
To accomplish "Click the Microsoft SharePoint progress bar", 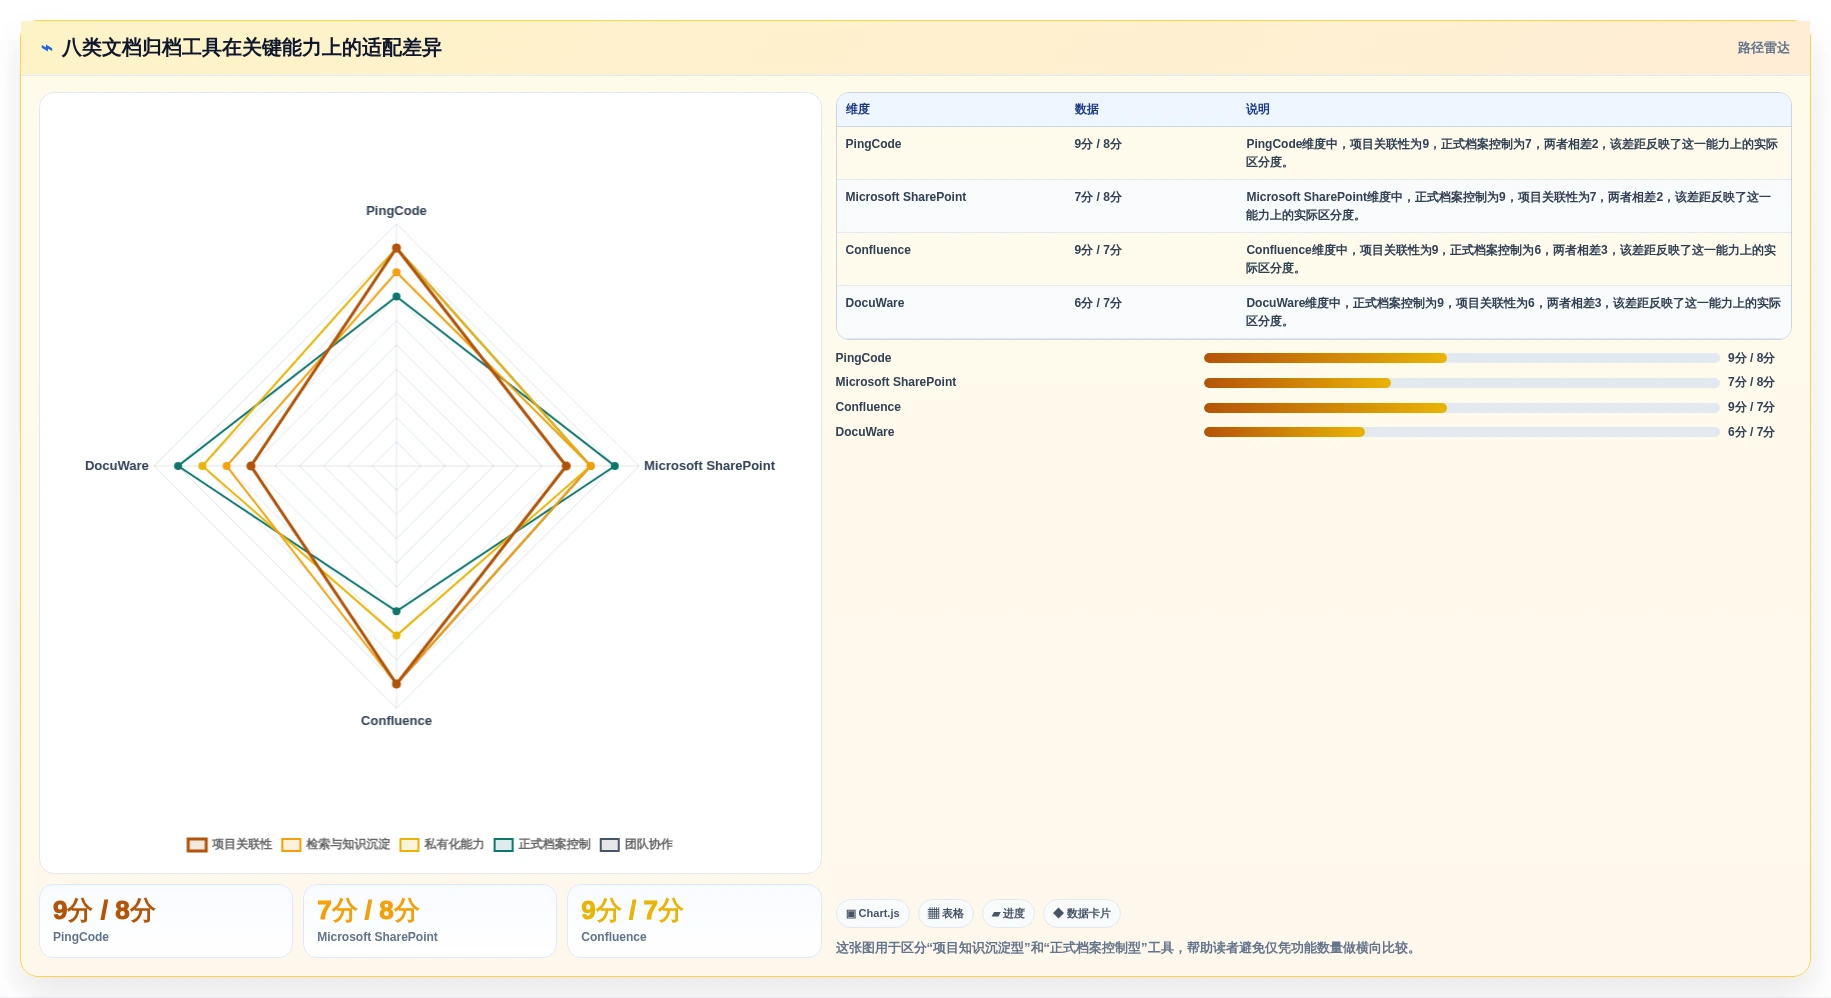I will 1461,383.
